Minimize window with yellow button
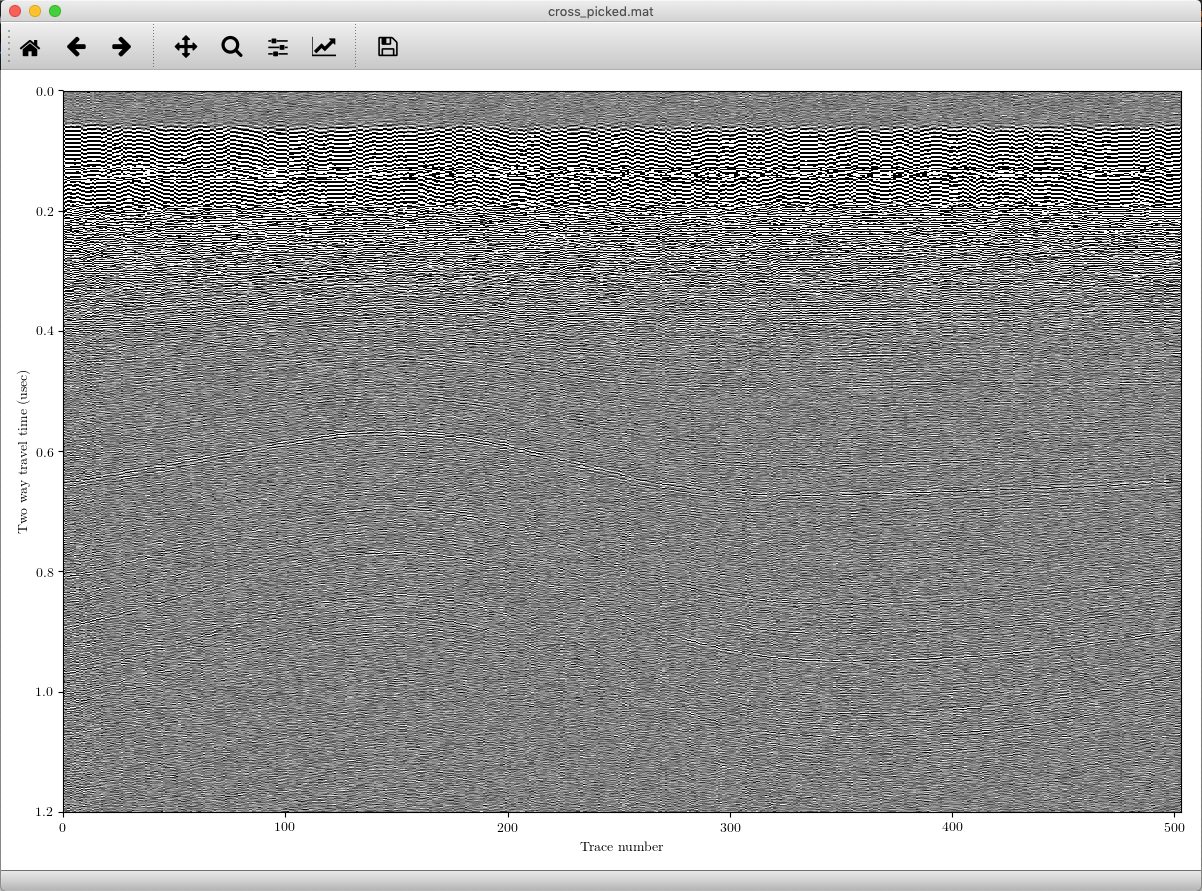The height and width of the screenshot is (891, 1202). pyautogui.click(x=34, y=11)
